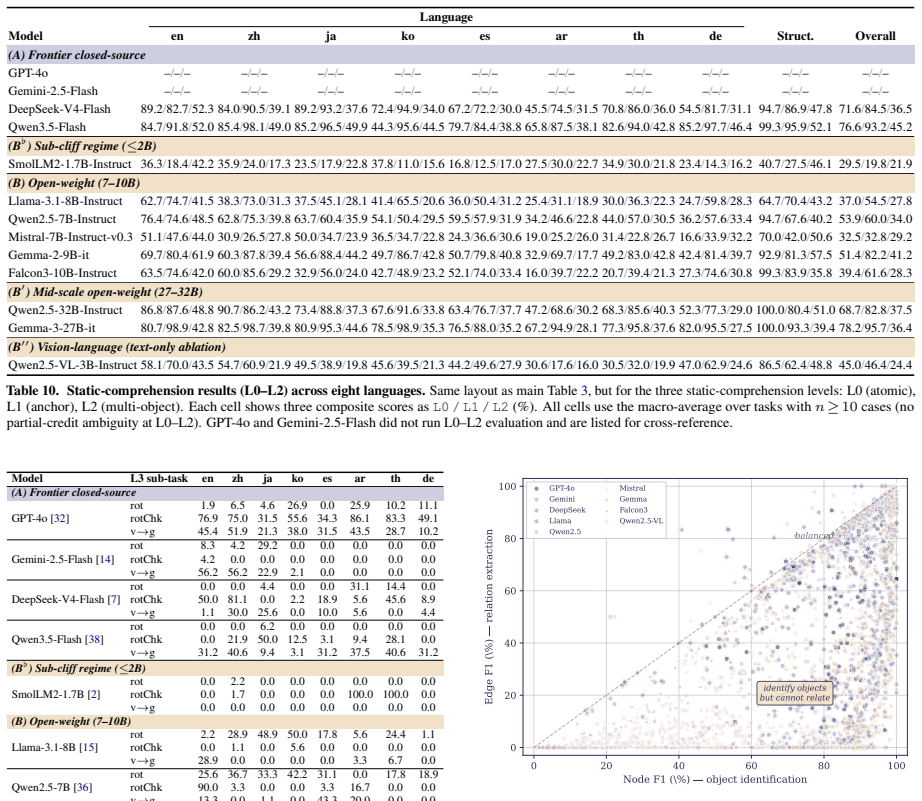
Task: Click the 'Struct.' column header
Action: tap(795, 36)
